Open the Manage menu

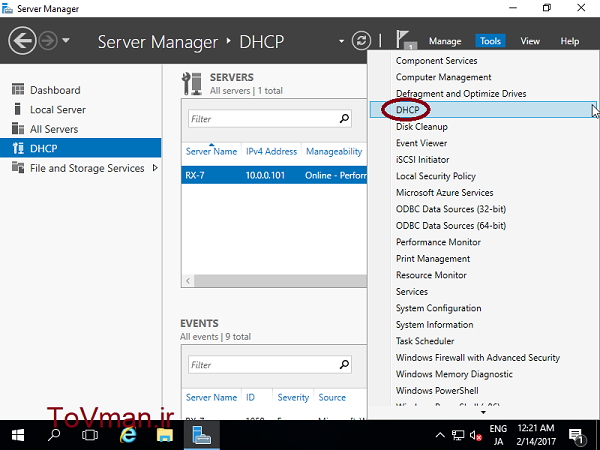(445, 41)
